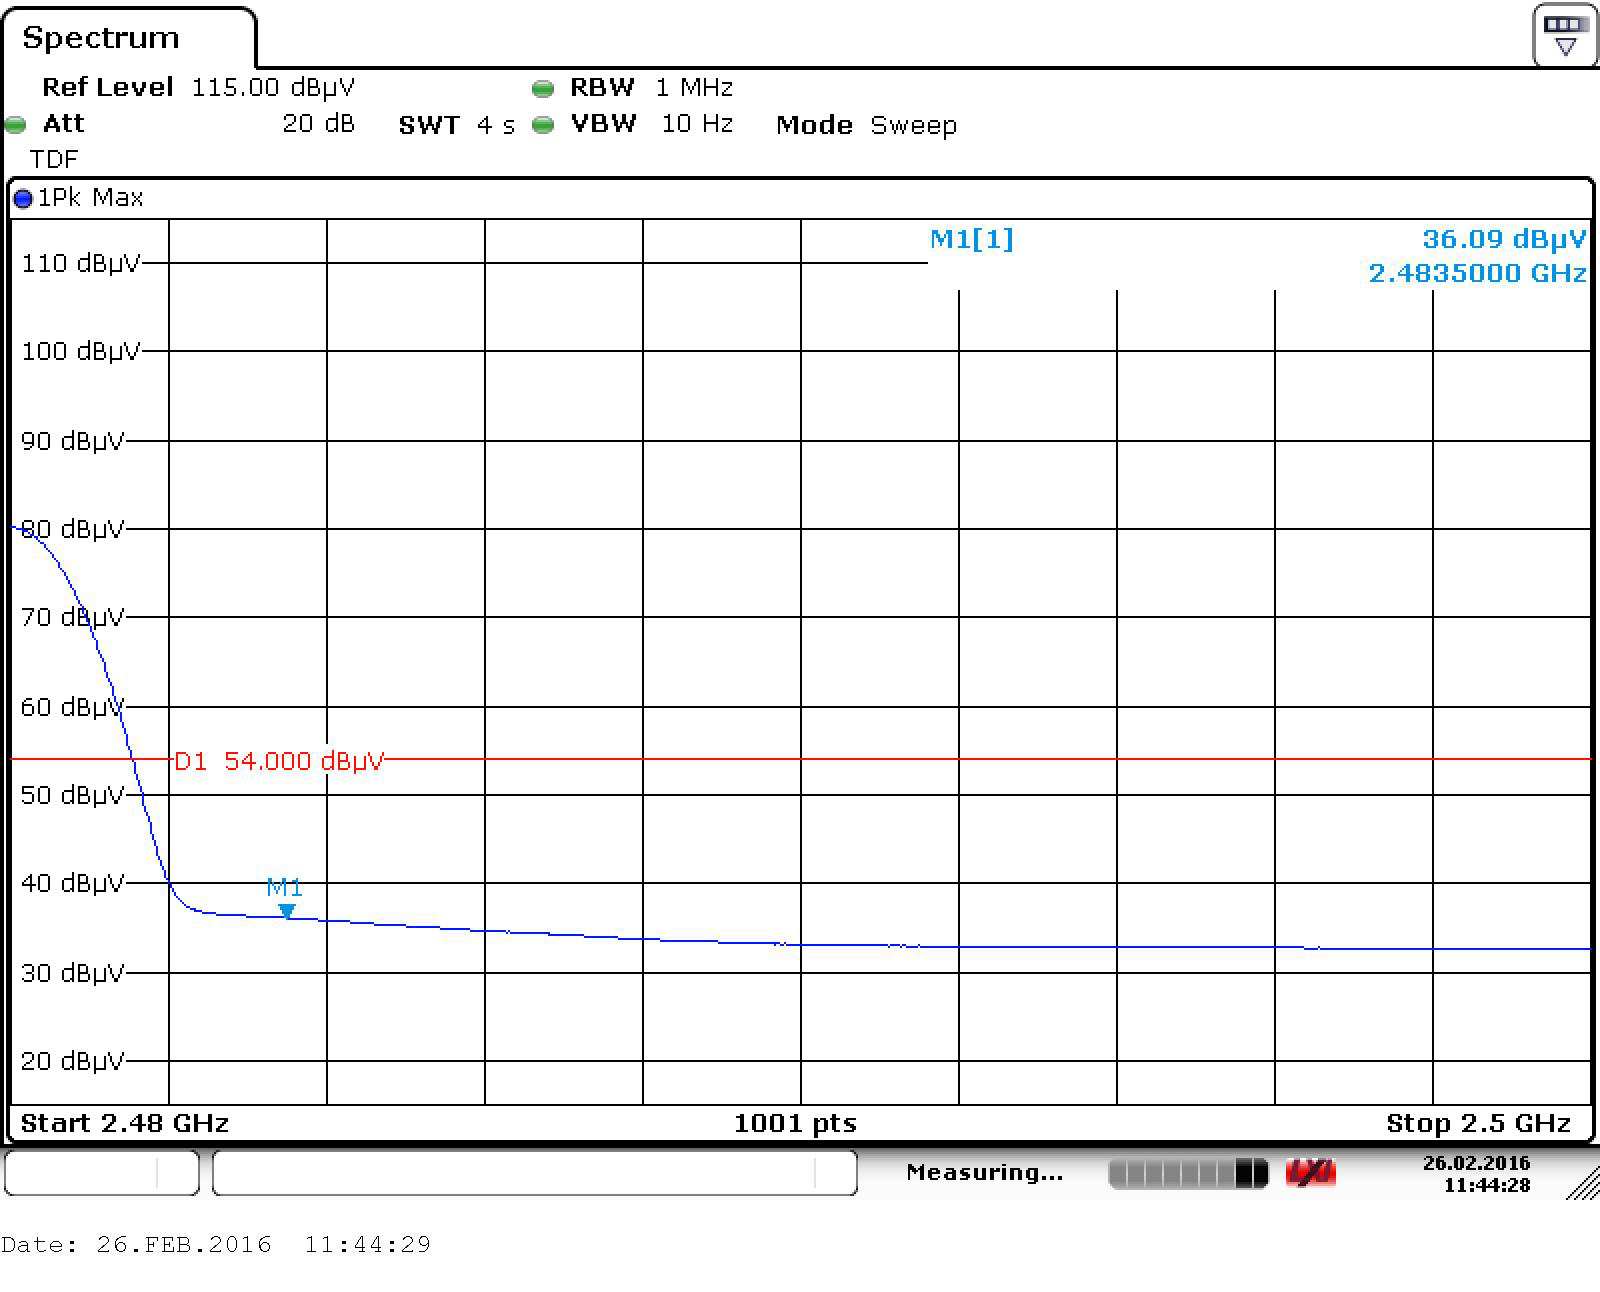The image size is (1600, 1292).
Task: Click the 36.09 dBµV marker value
Action: 1505,239
